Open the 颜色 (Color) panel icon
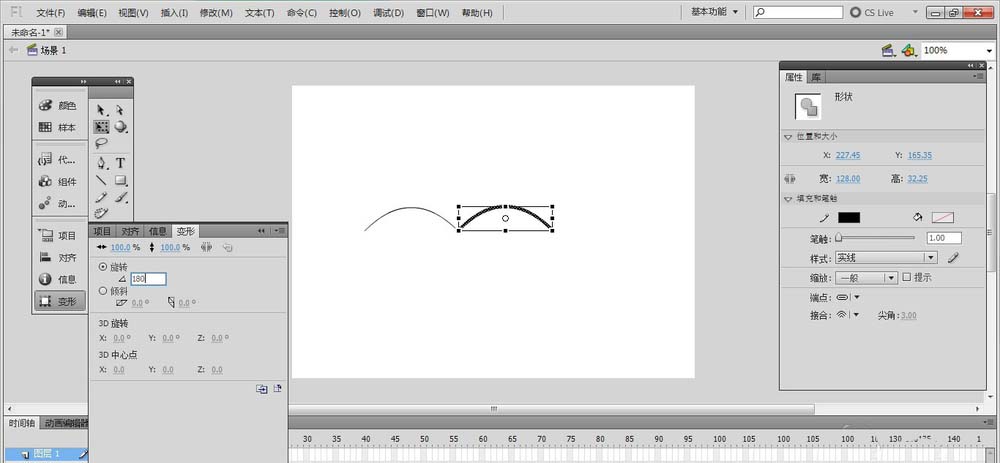Viewport: 1000px width, 463px height. coord(58,105)
